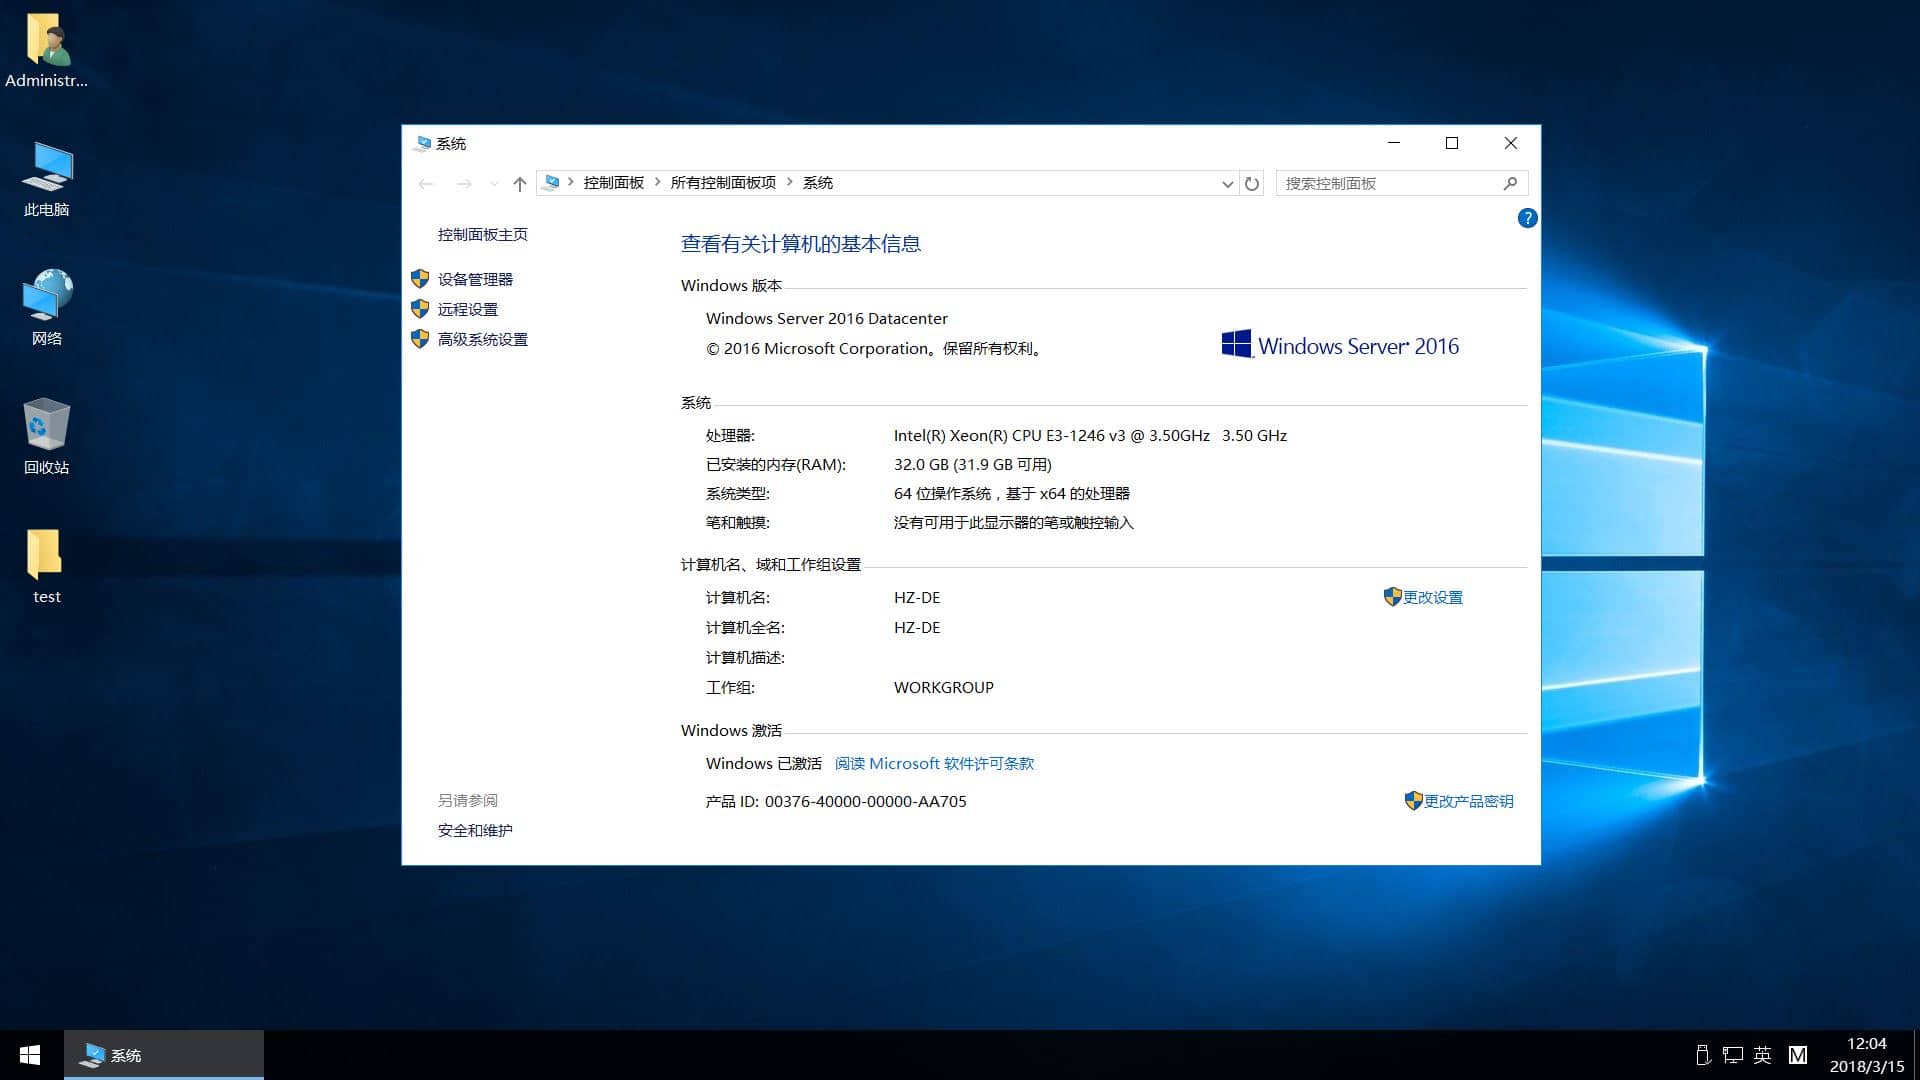Click the search magnifier icon

(1510, 183)
